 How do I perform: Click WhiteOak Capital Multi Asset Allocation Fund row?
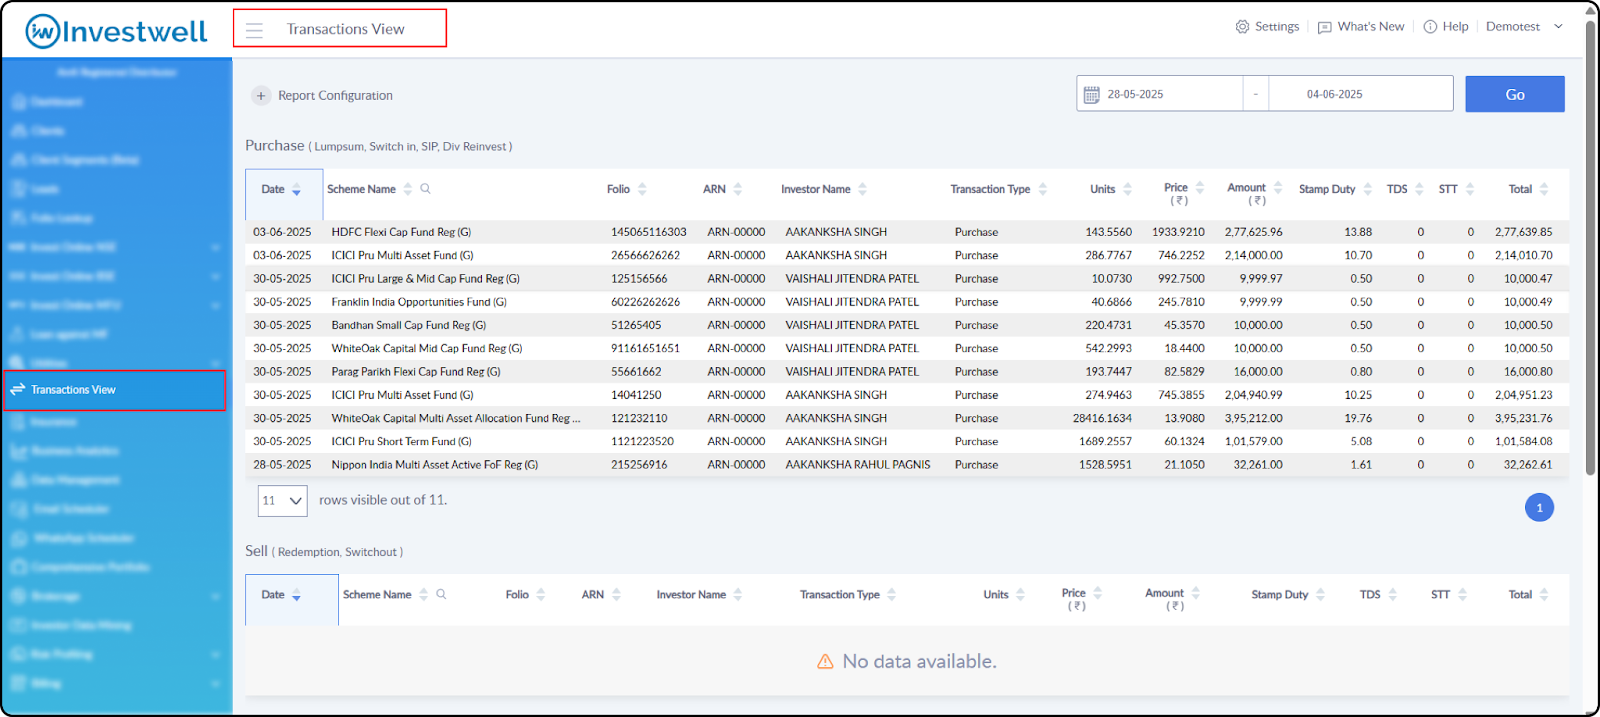click(x=907, y=418)
